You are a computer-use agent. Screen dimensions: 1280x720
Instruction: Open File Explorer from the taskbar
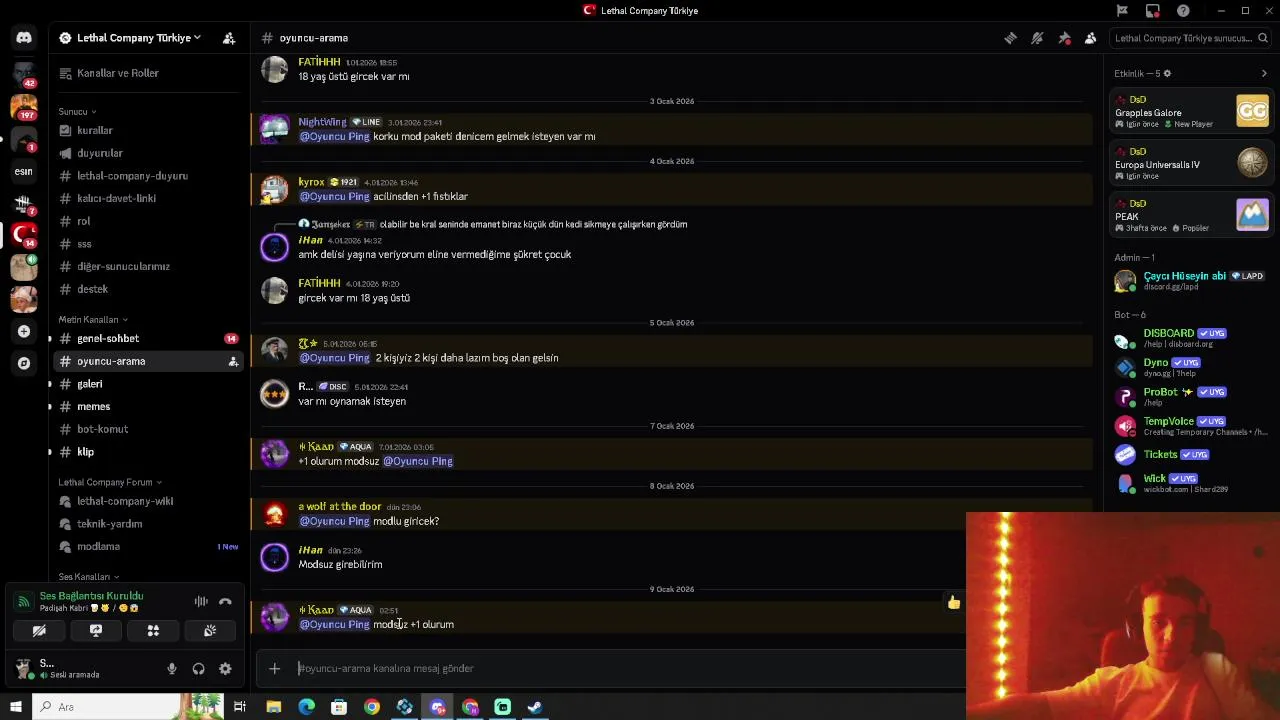point(273,707)
